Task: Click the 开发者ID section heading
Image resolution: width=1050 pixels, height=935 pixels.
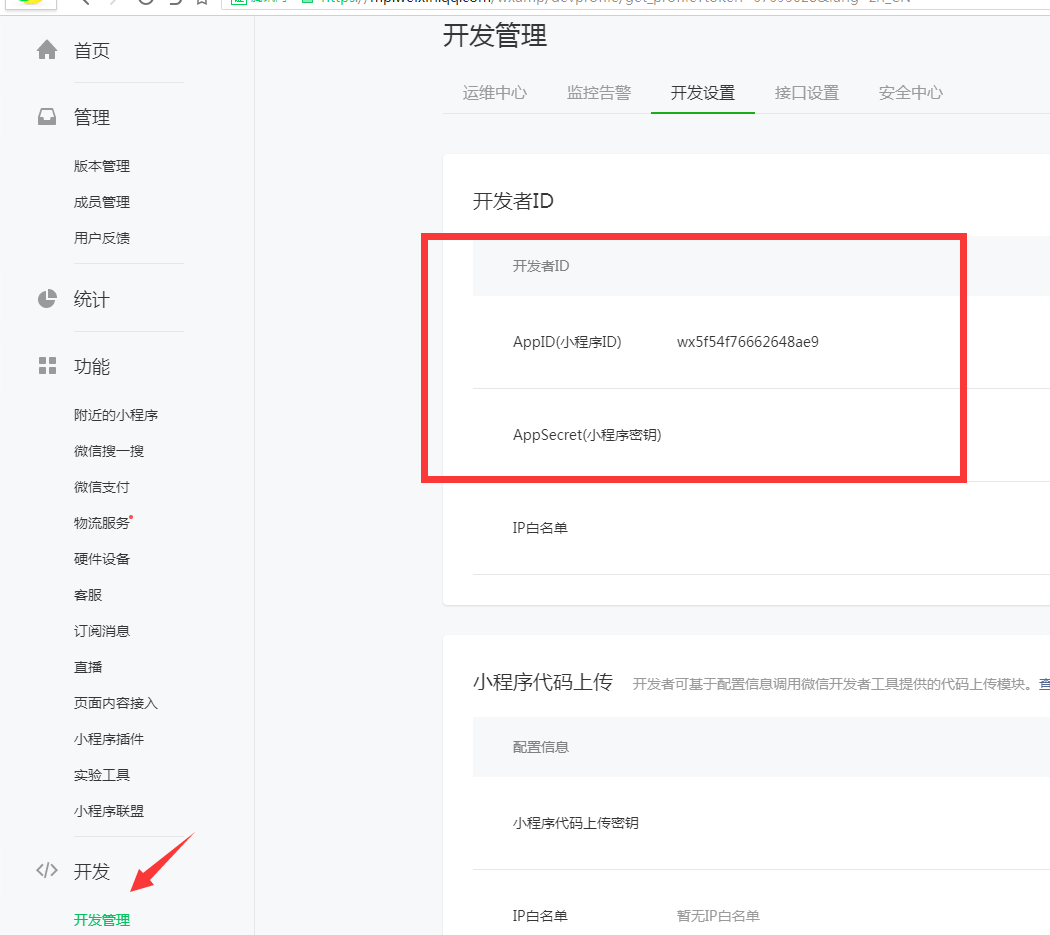Action: [x=513, y=201]
